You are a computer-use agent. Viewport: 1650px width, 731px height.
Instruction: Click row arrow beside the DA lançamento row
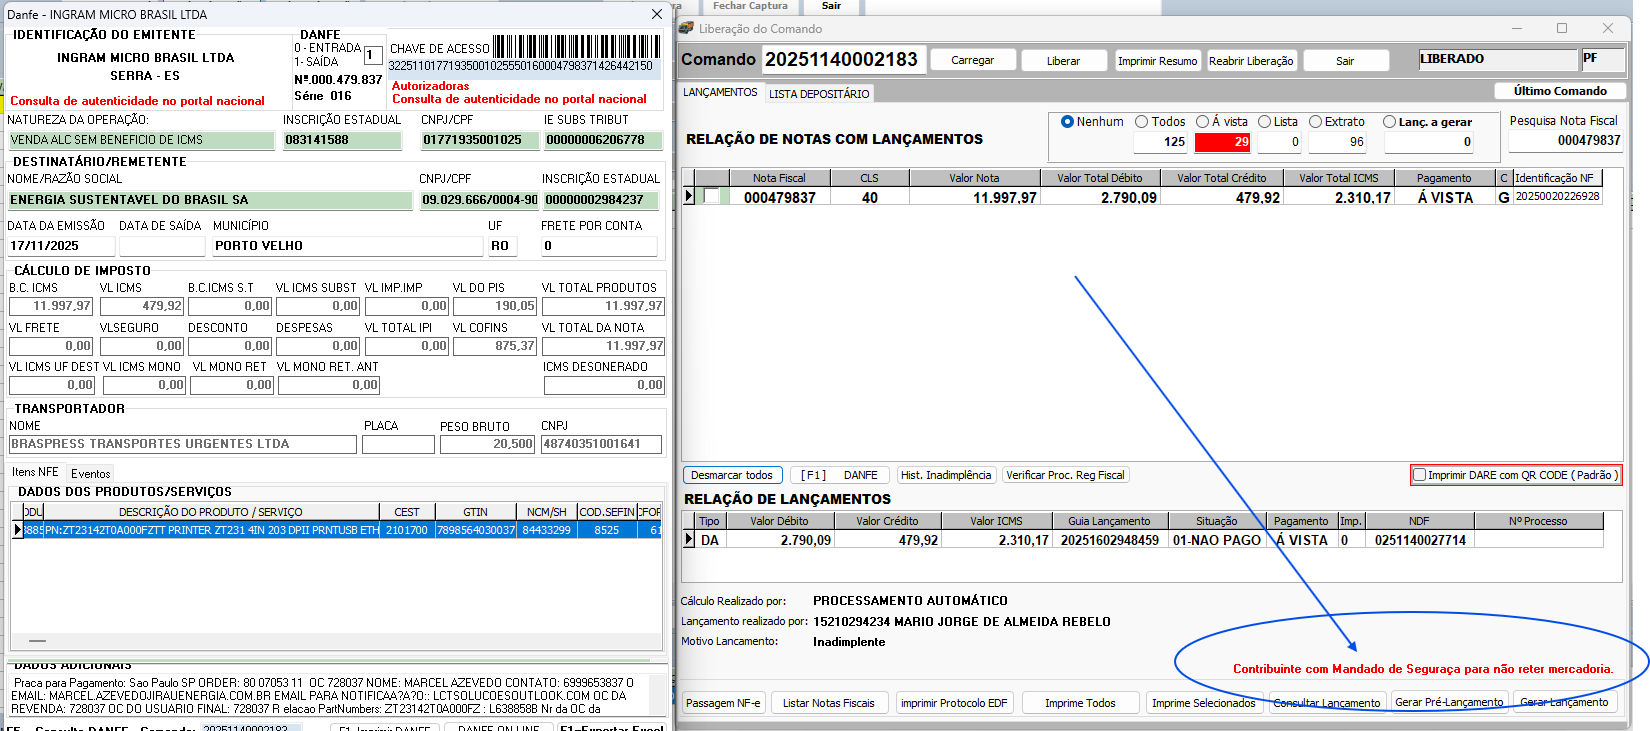(x=688, y=539)
